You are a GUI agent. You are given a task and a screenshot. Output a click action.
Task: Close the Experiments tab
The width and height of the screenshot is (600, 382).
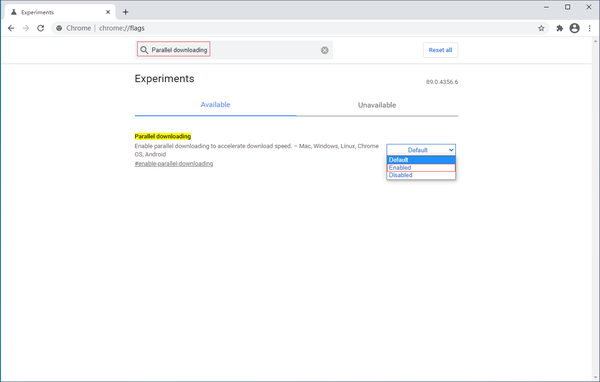coord(108,12)
